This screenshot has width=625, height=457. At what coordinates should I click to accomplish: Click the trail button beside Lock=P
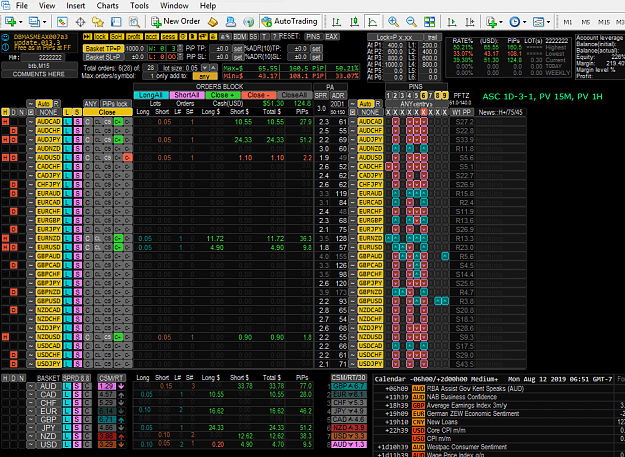432,37
